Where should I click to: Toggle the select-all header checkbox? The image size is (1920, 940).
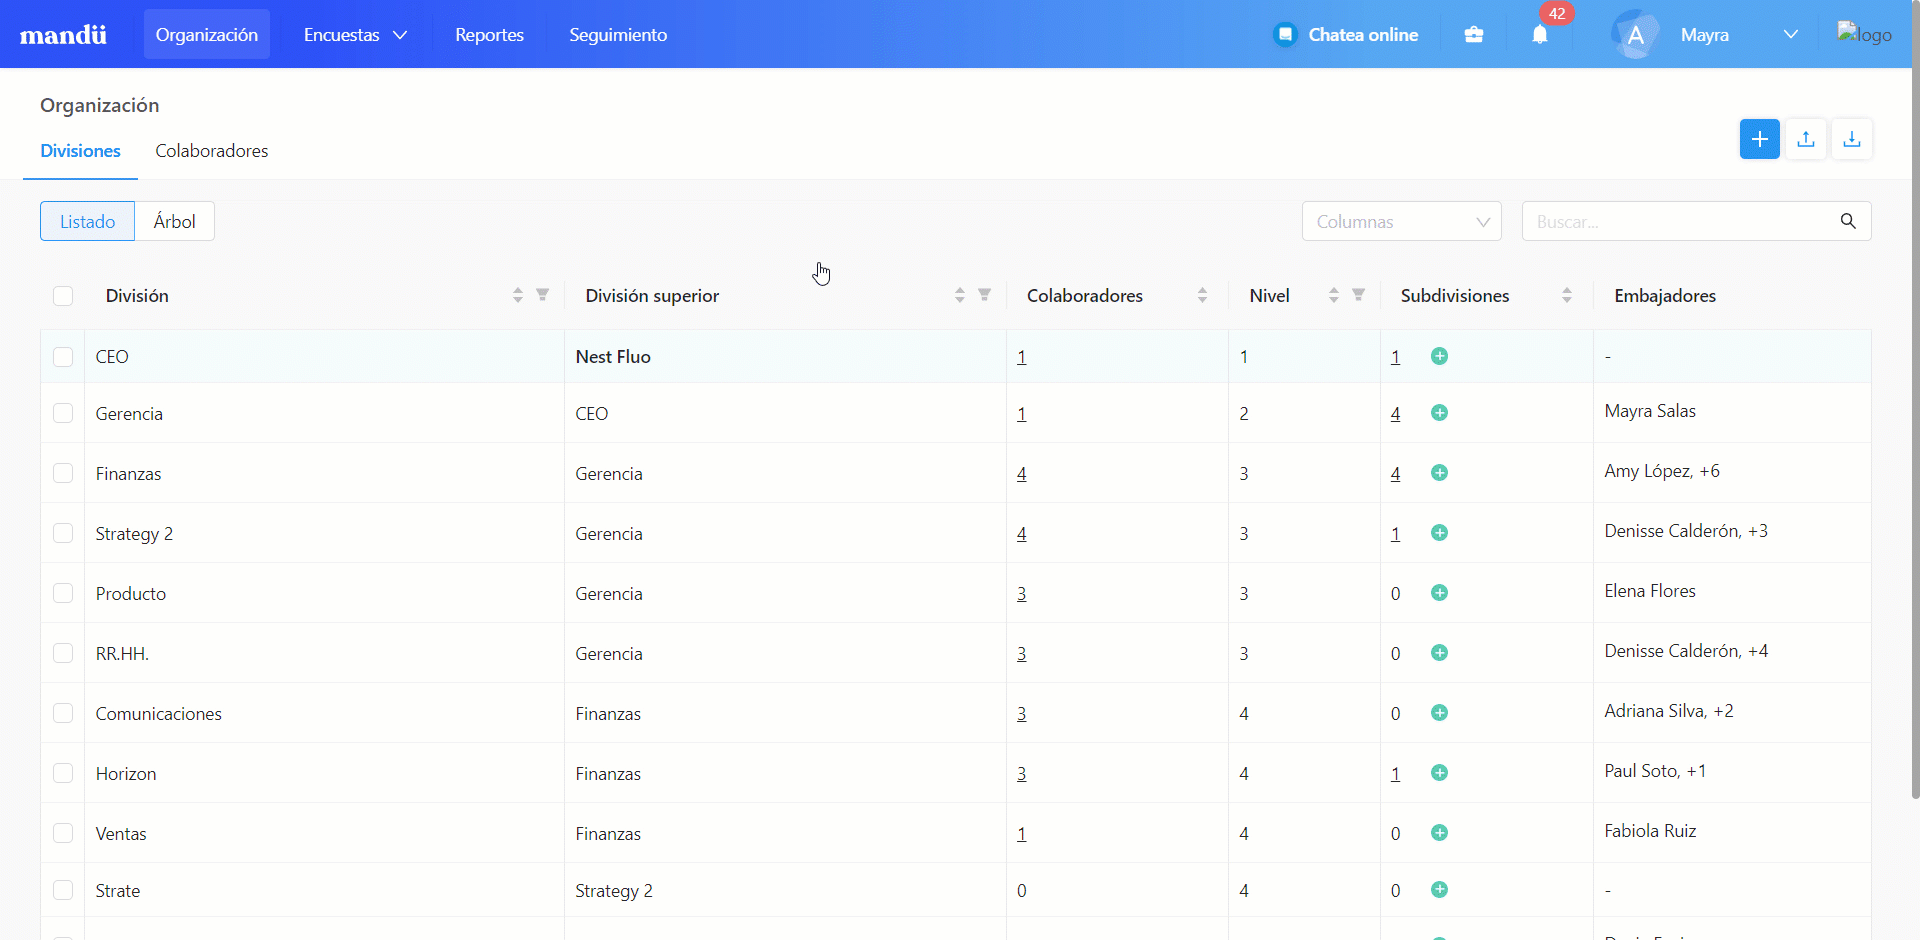pyautogui.click(x=63, y=296)
